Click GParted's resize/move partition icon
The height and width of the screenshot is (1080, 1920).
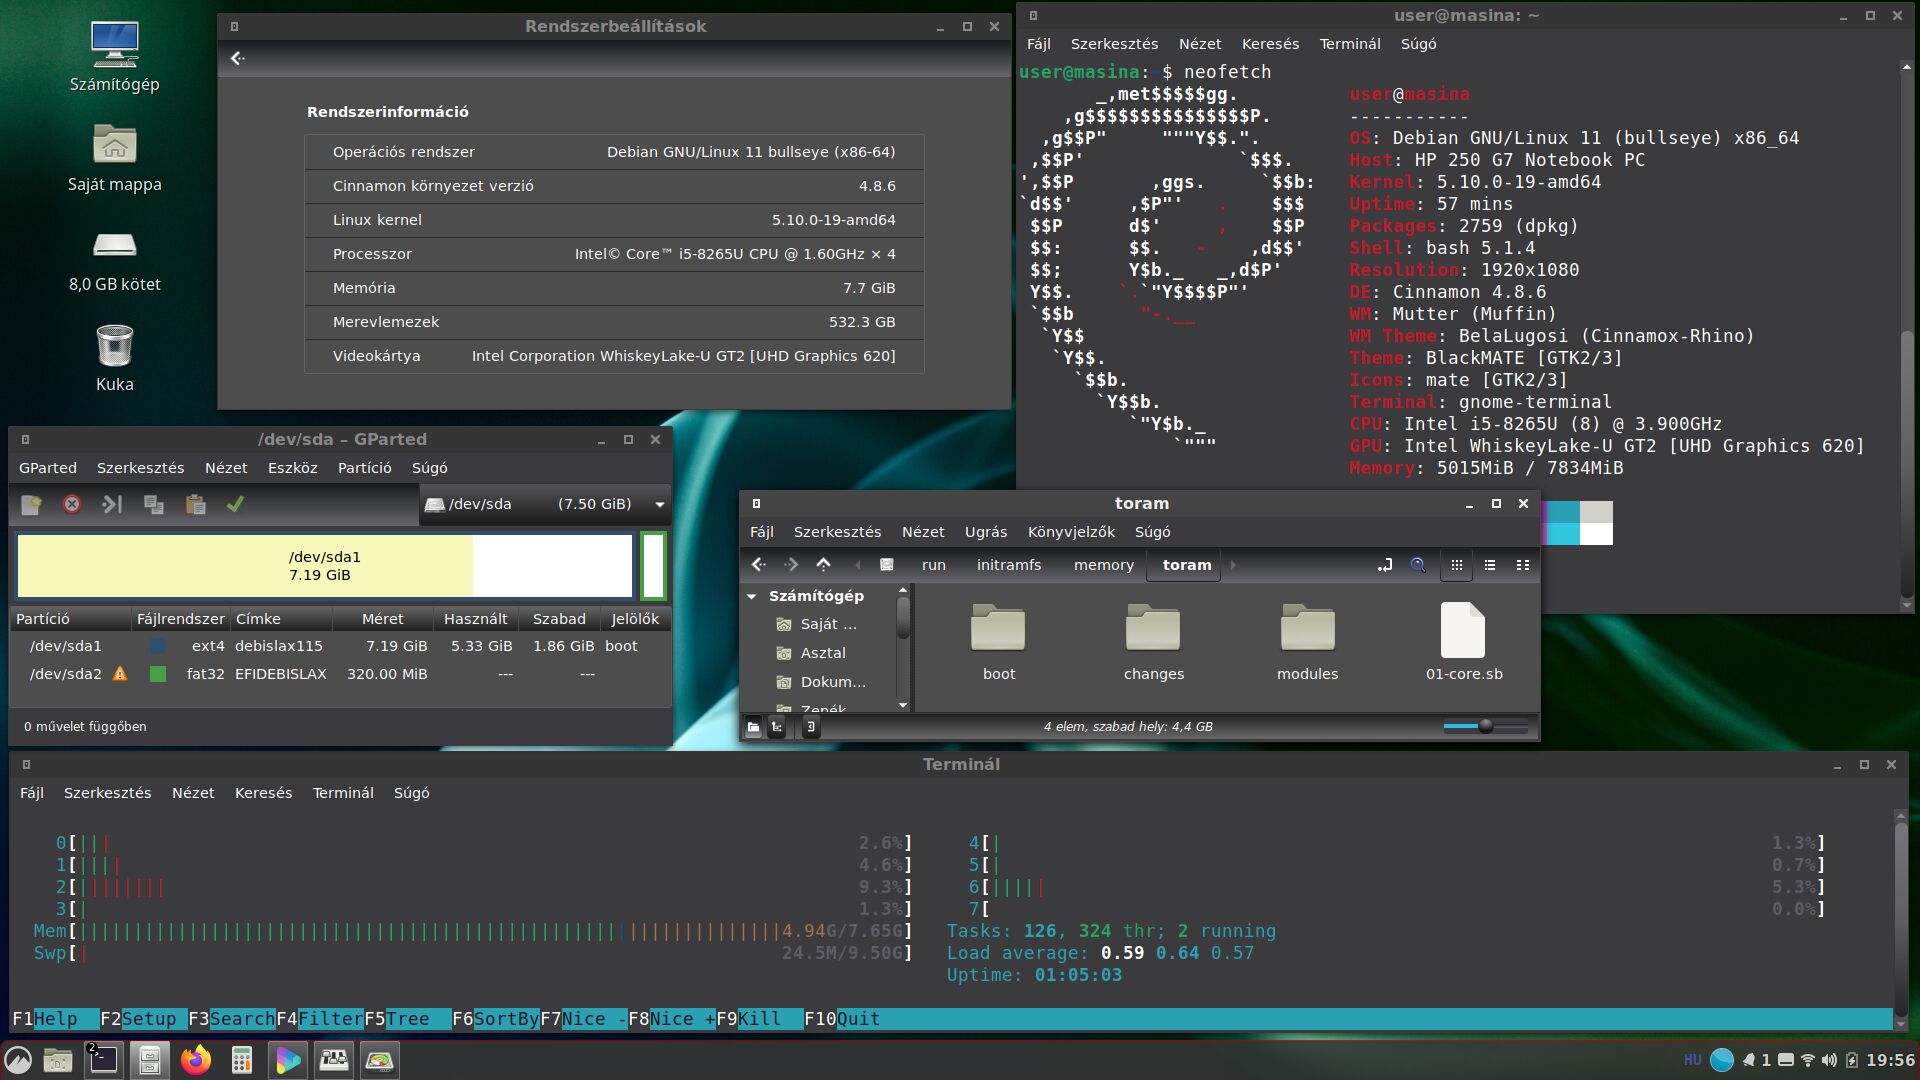pos(112,505)
